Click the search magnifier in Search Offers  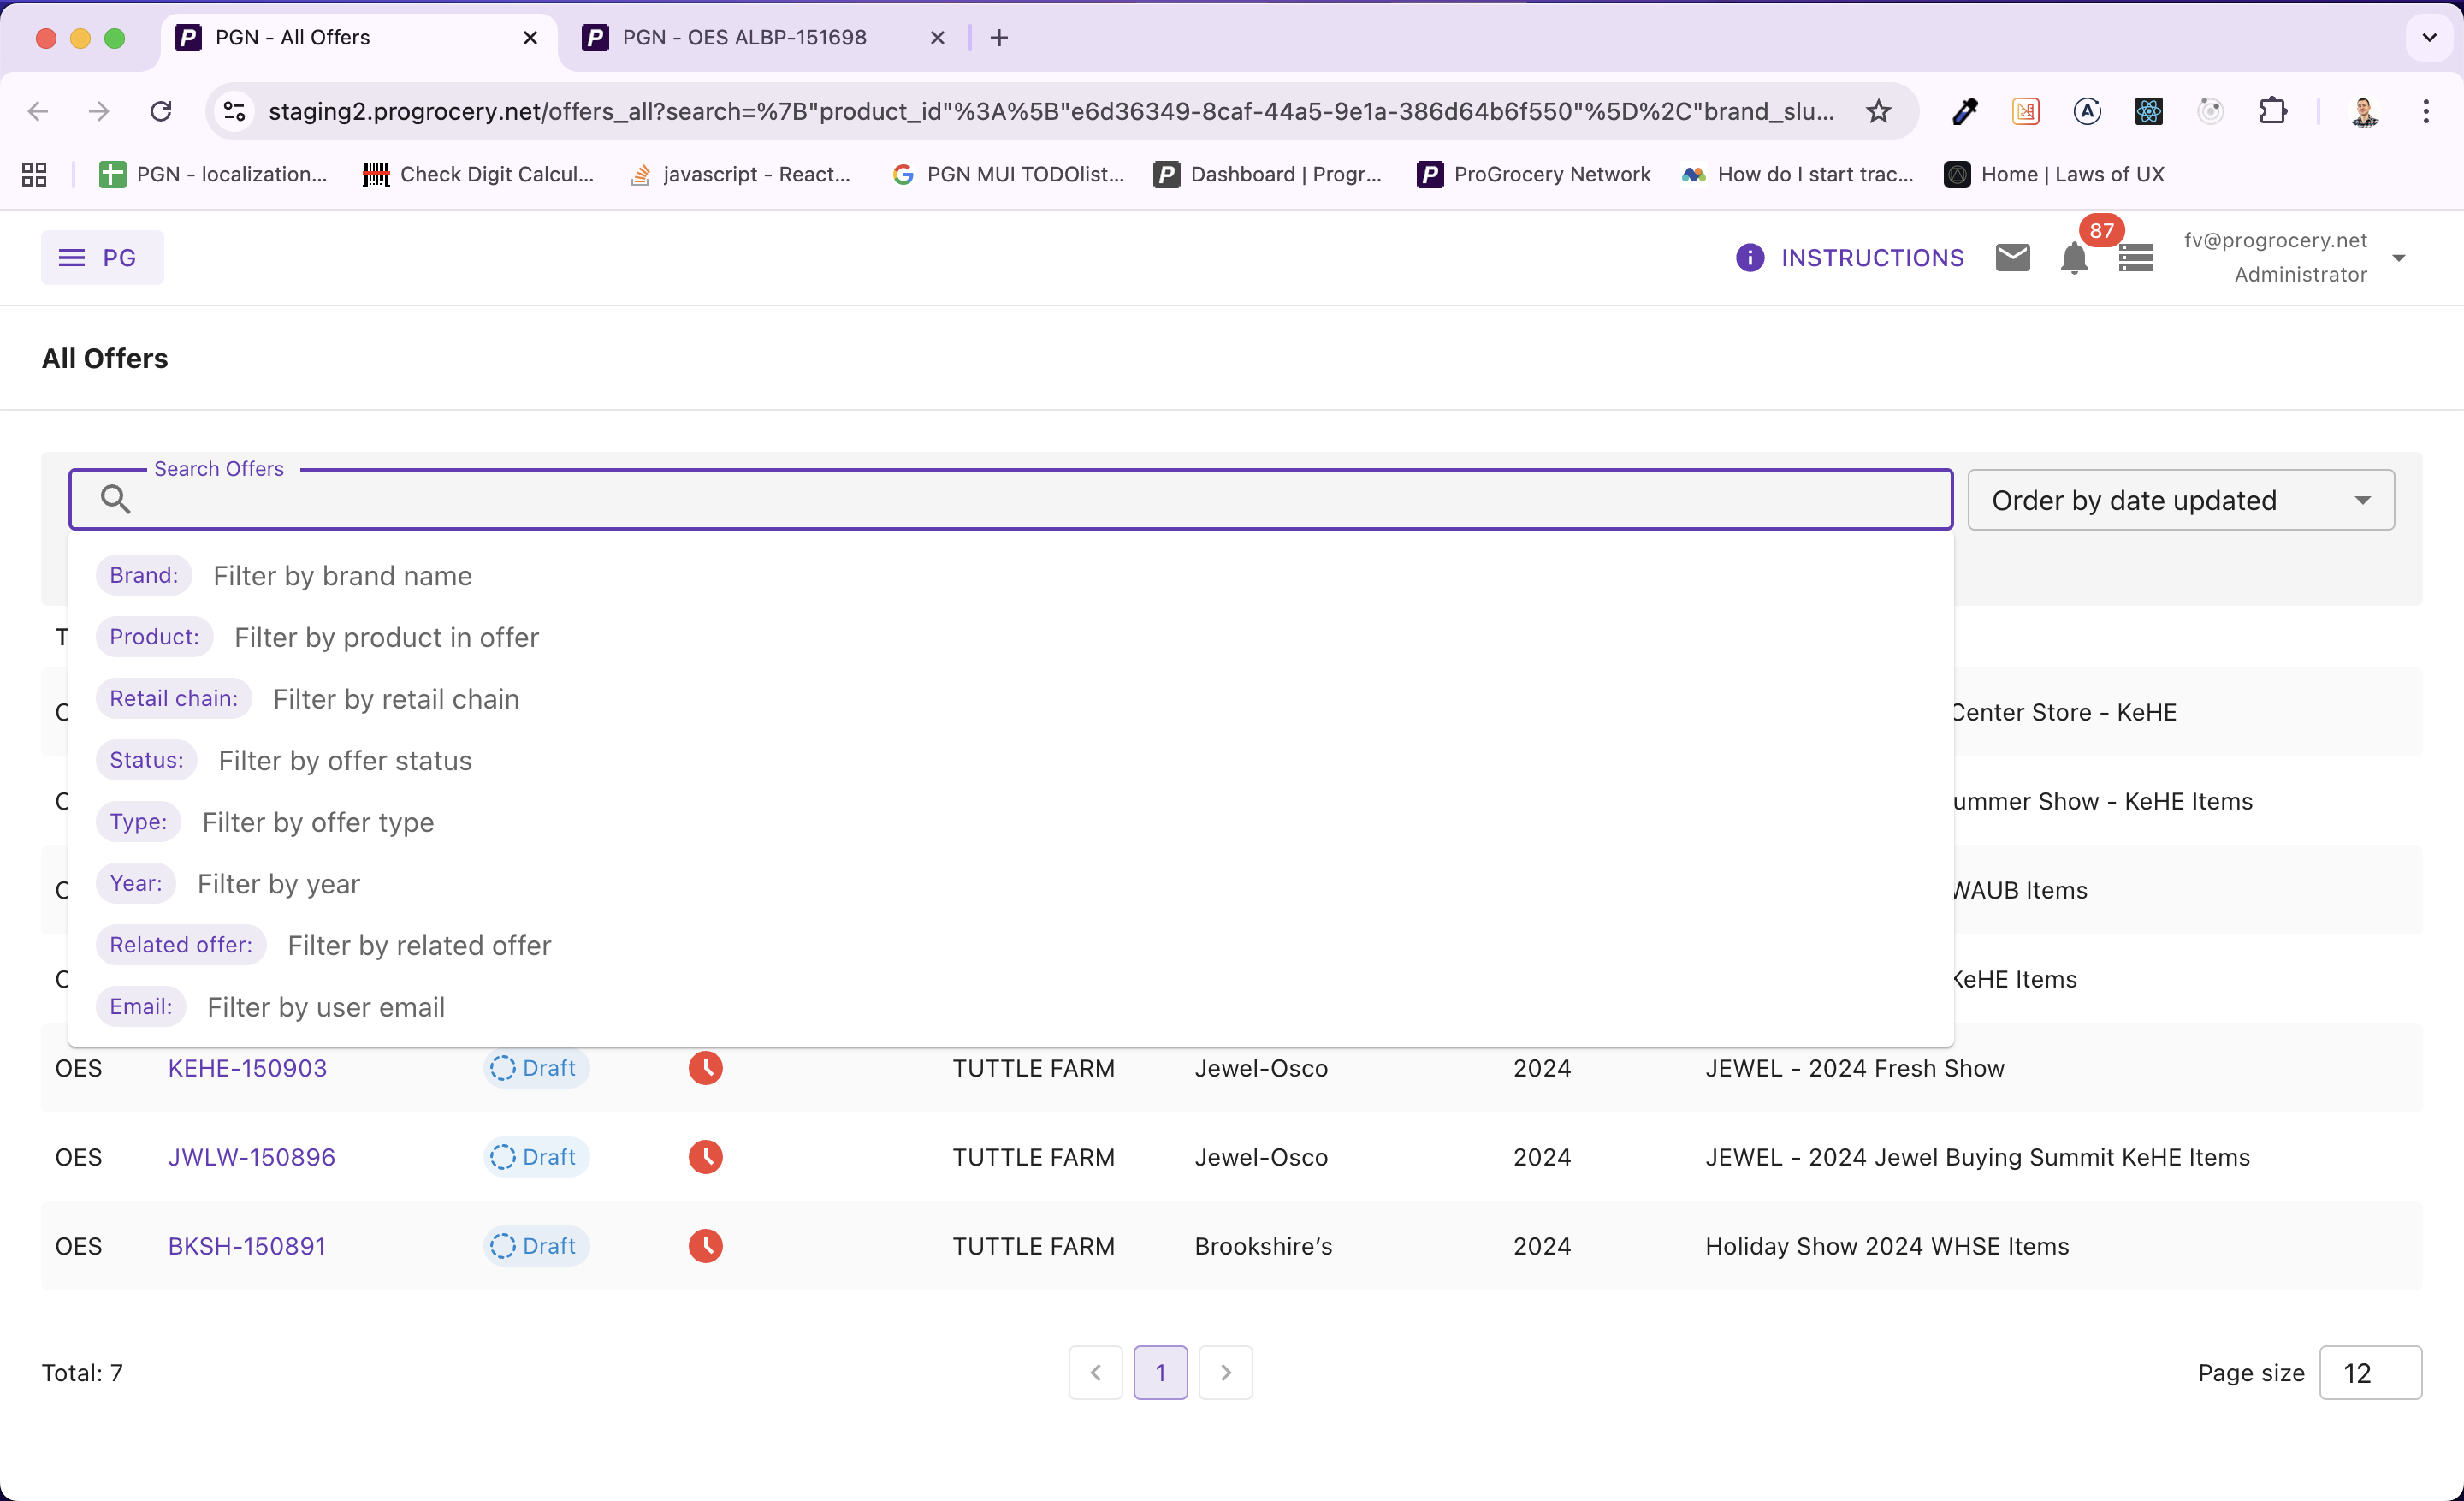click(116, 498)
